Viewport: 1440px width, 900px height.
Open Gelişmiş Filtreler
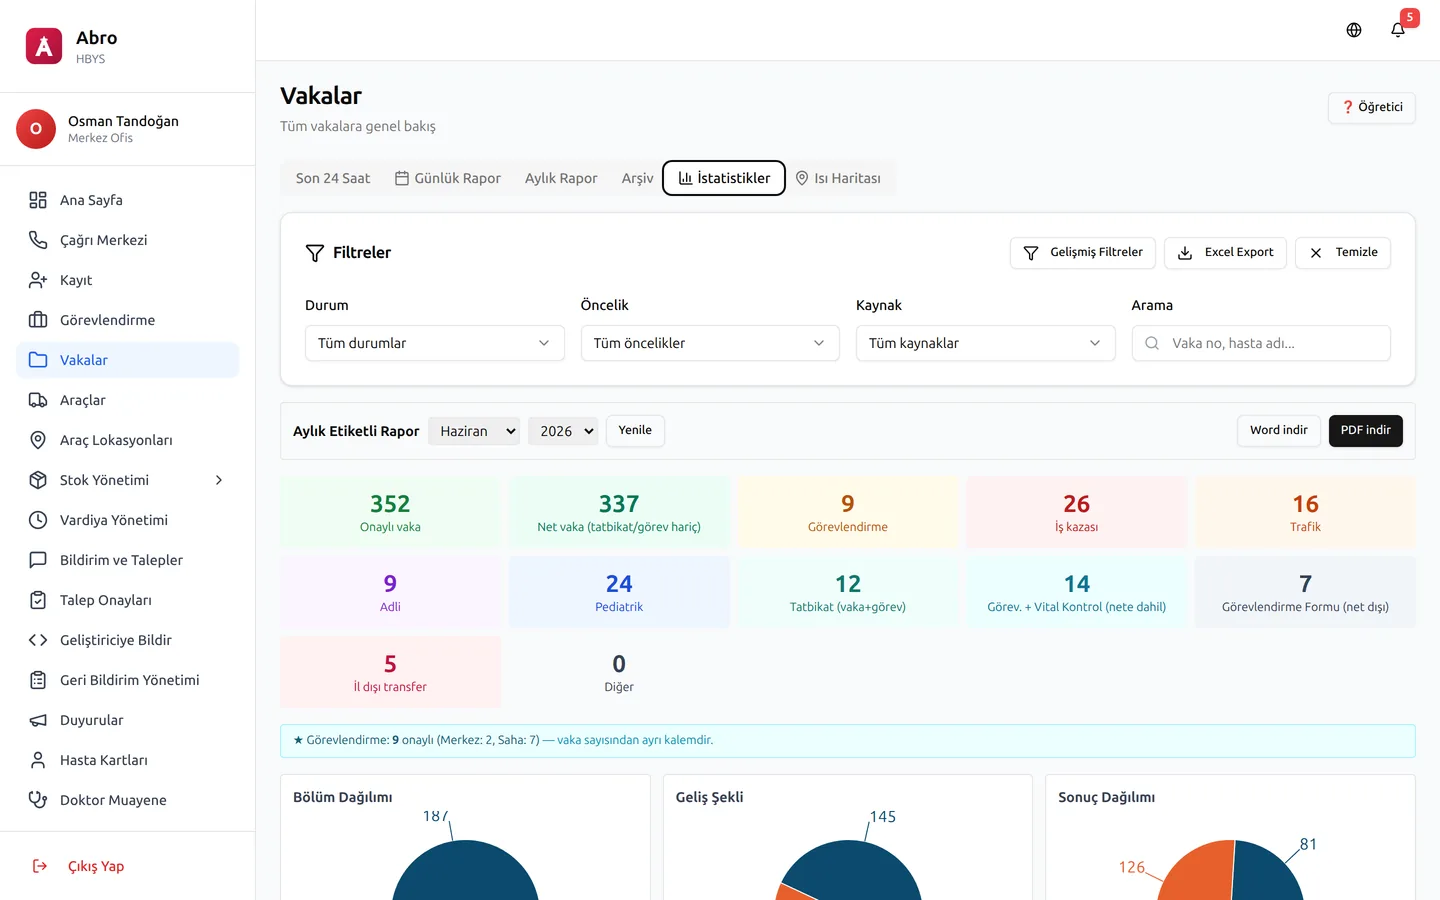(1083, 253)
